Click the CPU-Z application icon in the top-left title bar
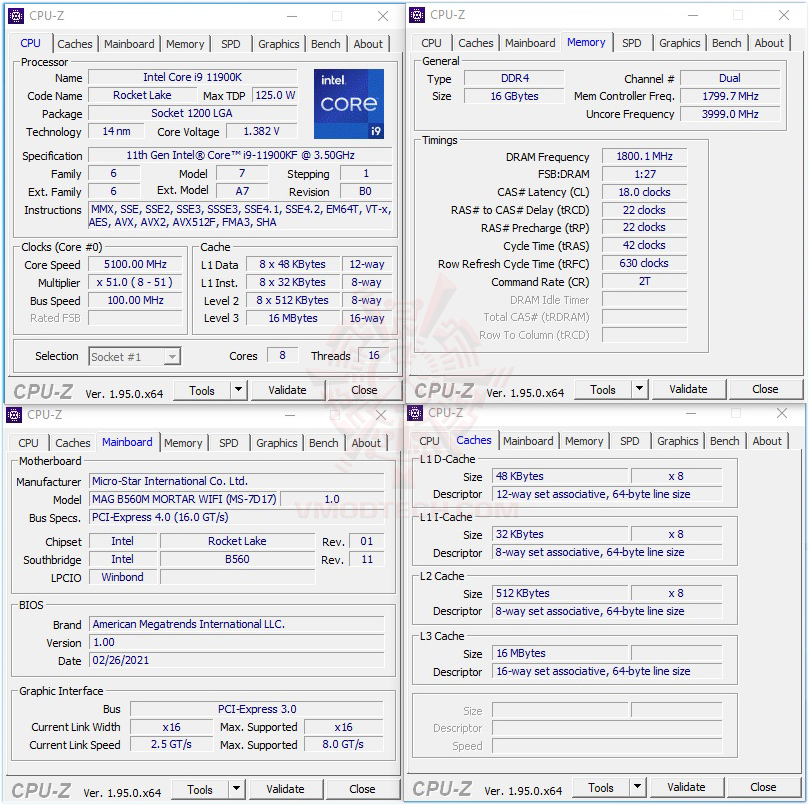Screen dimensions: 809x805 coord(14,16)
